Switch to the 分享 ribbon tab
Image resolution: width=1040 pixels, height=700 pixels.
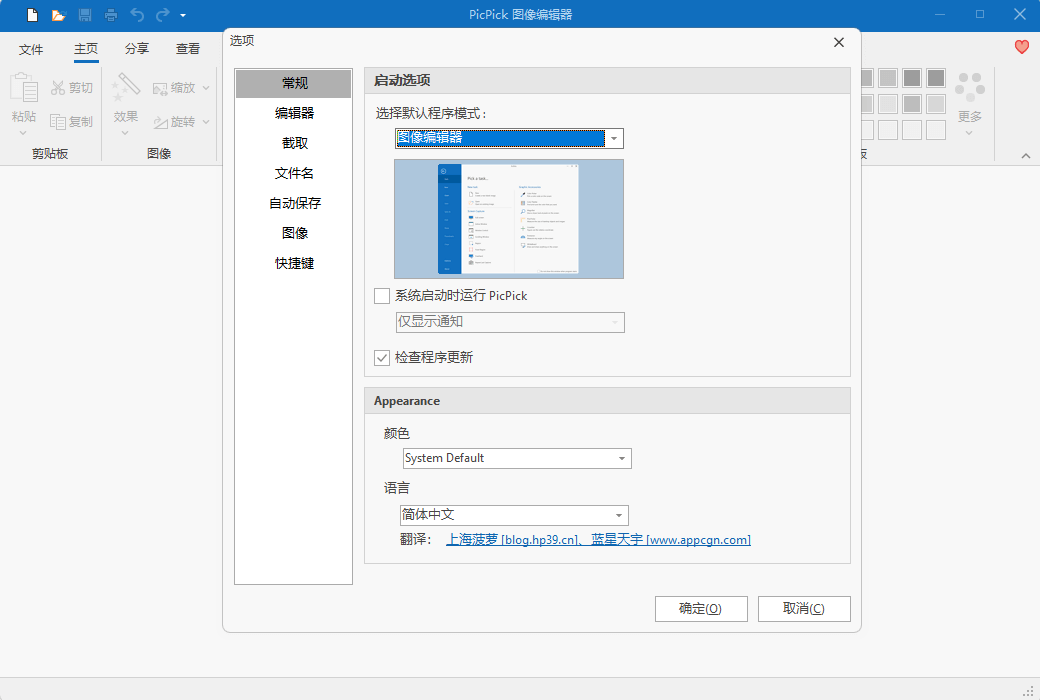click(137, 49)
